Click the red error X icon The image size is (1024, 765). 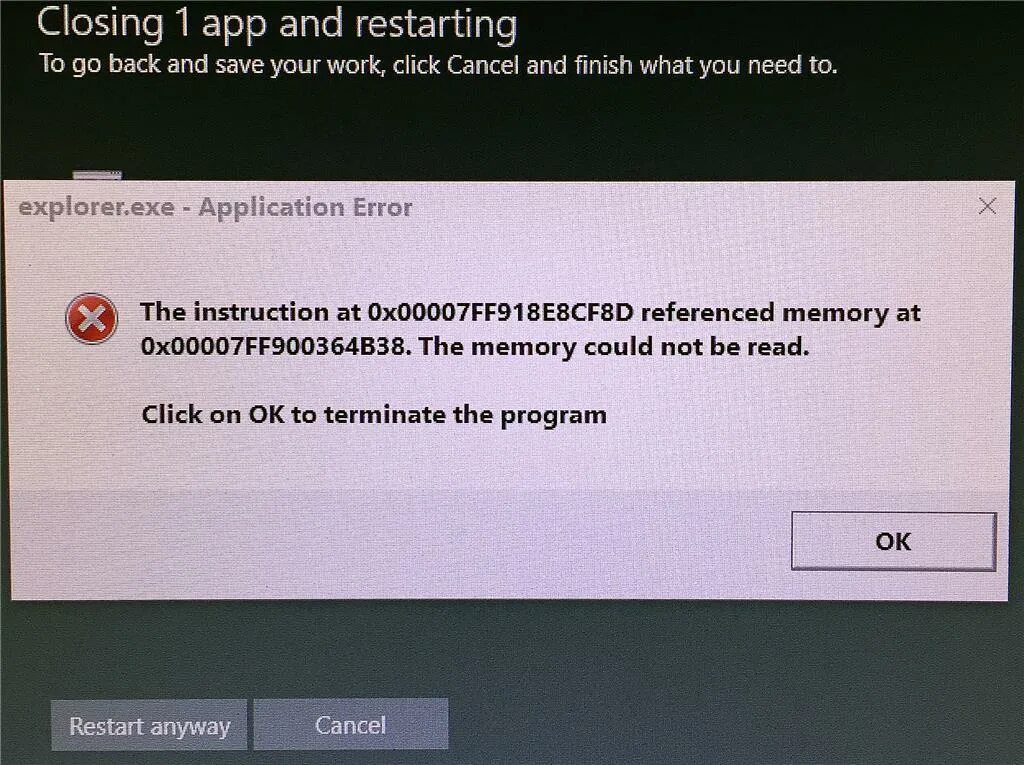tap(91, 319)
